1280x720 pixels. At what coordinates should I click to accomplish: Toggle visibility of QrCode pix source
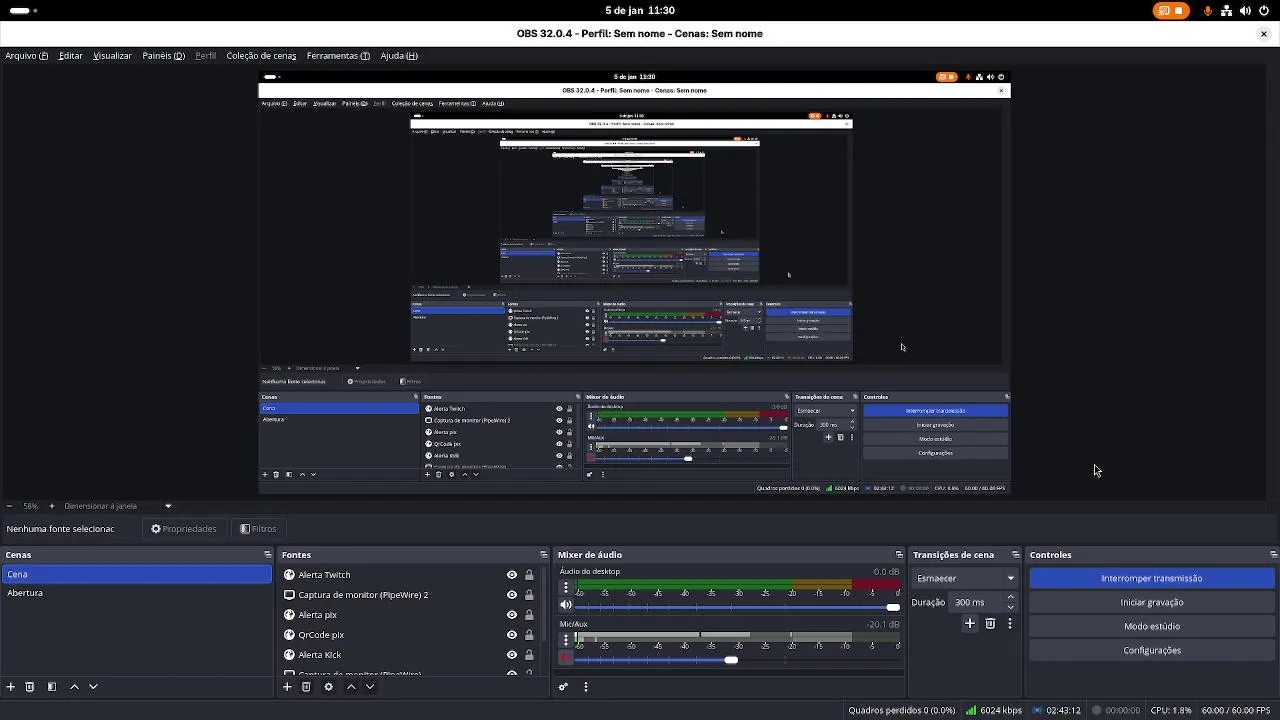click(x=512, y=635)
